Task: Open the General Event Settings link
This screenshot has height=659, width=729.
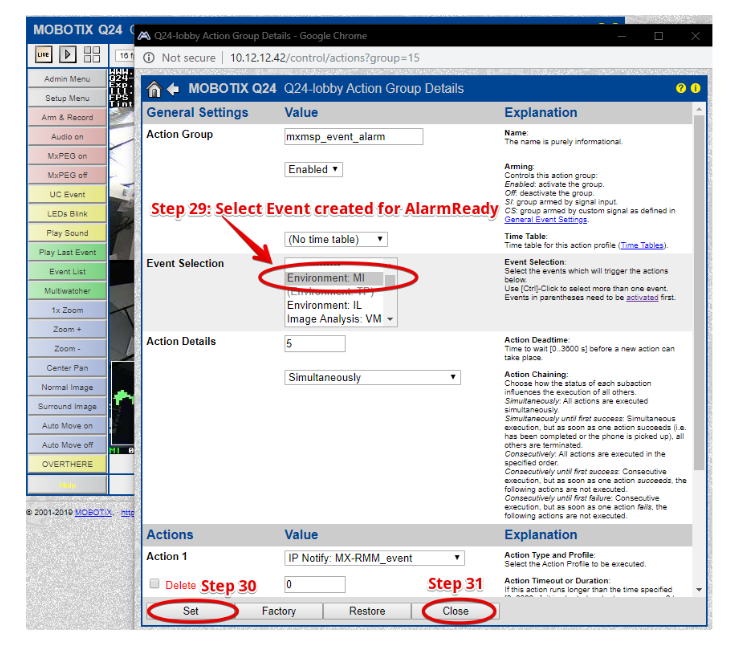Action: pos(546,220)
